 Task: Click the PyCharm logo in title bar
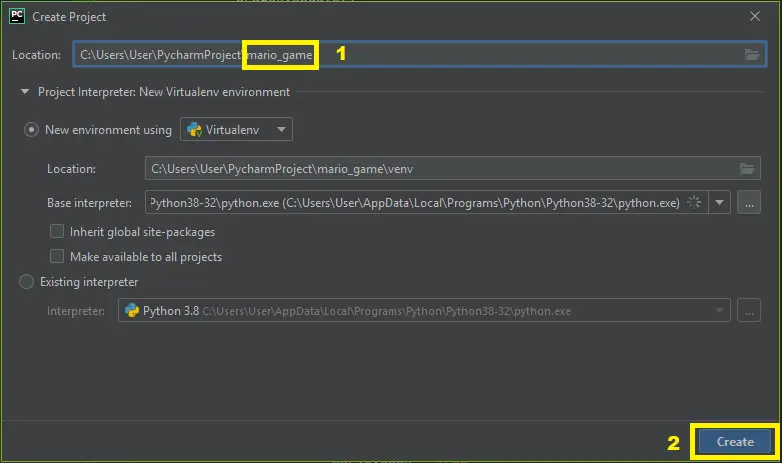pos(17,16)
